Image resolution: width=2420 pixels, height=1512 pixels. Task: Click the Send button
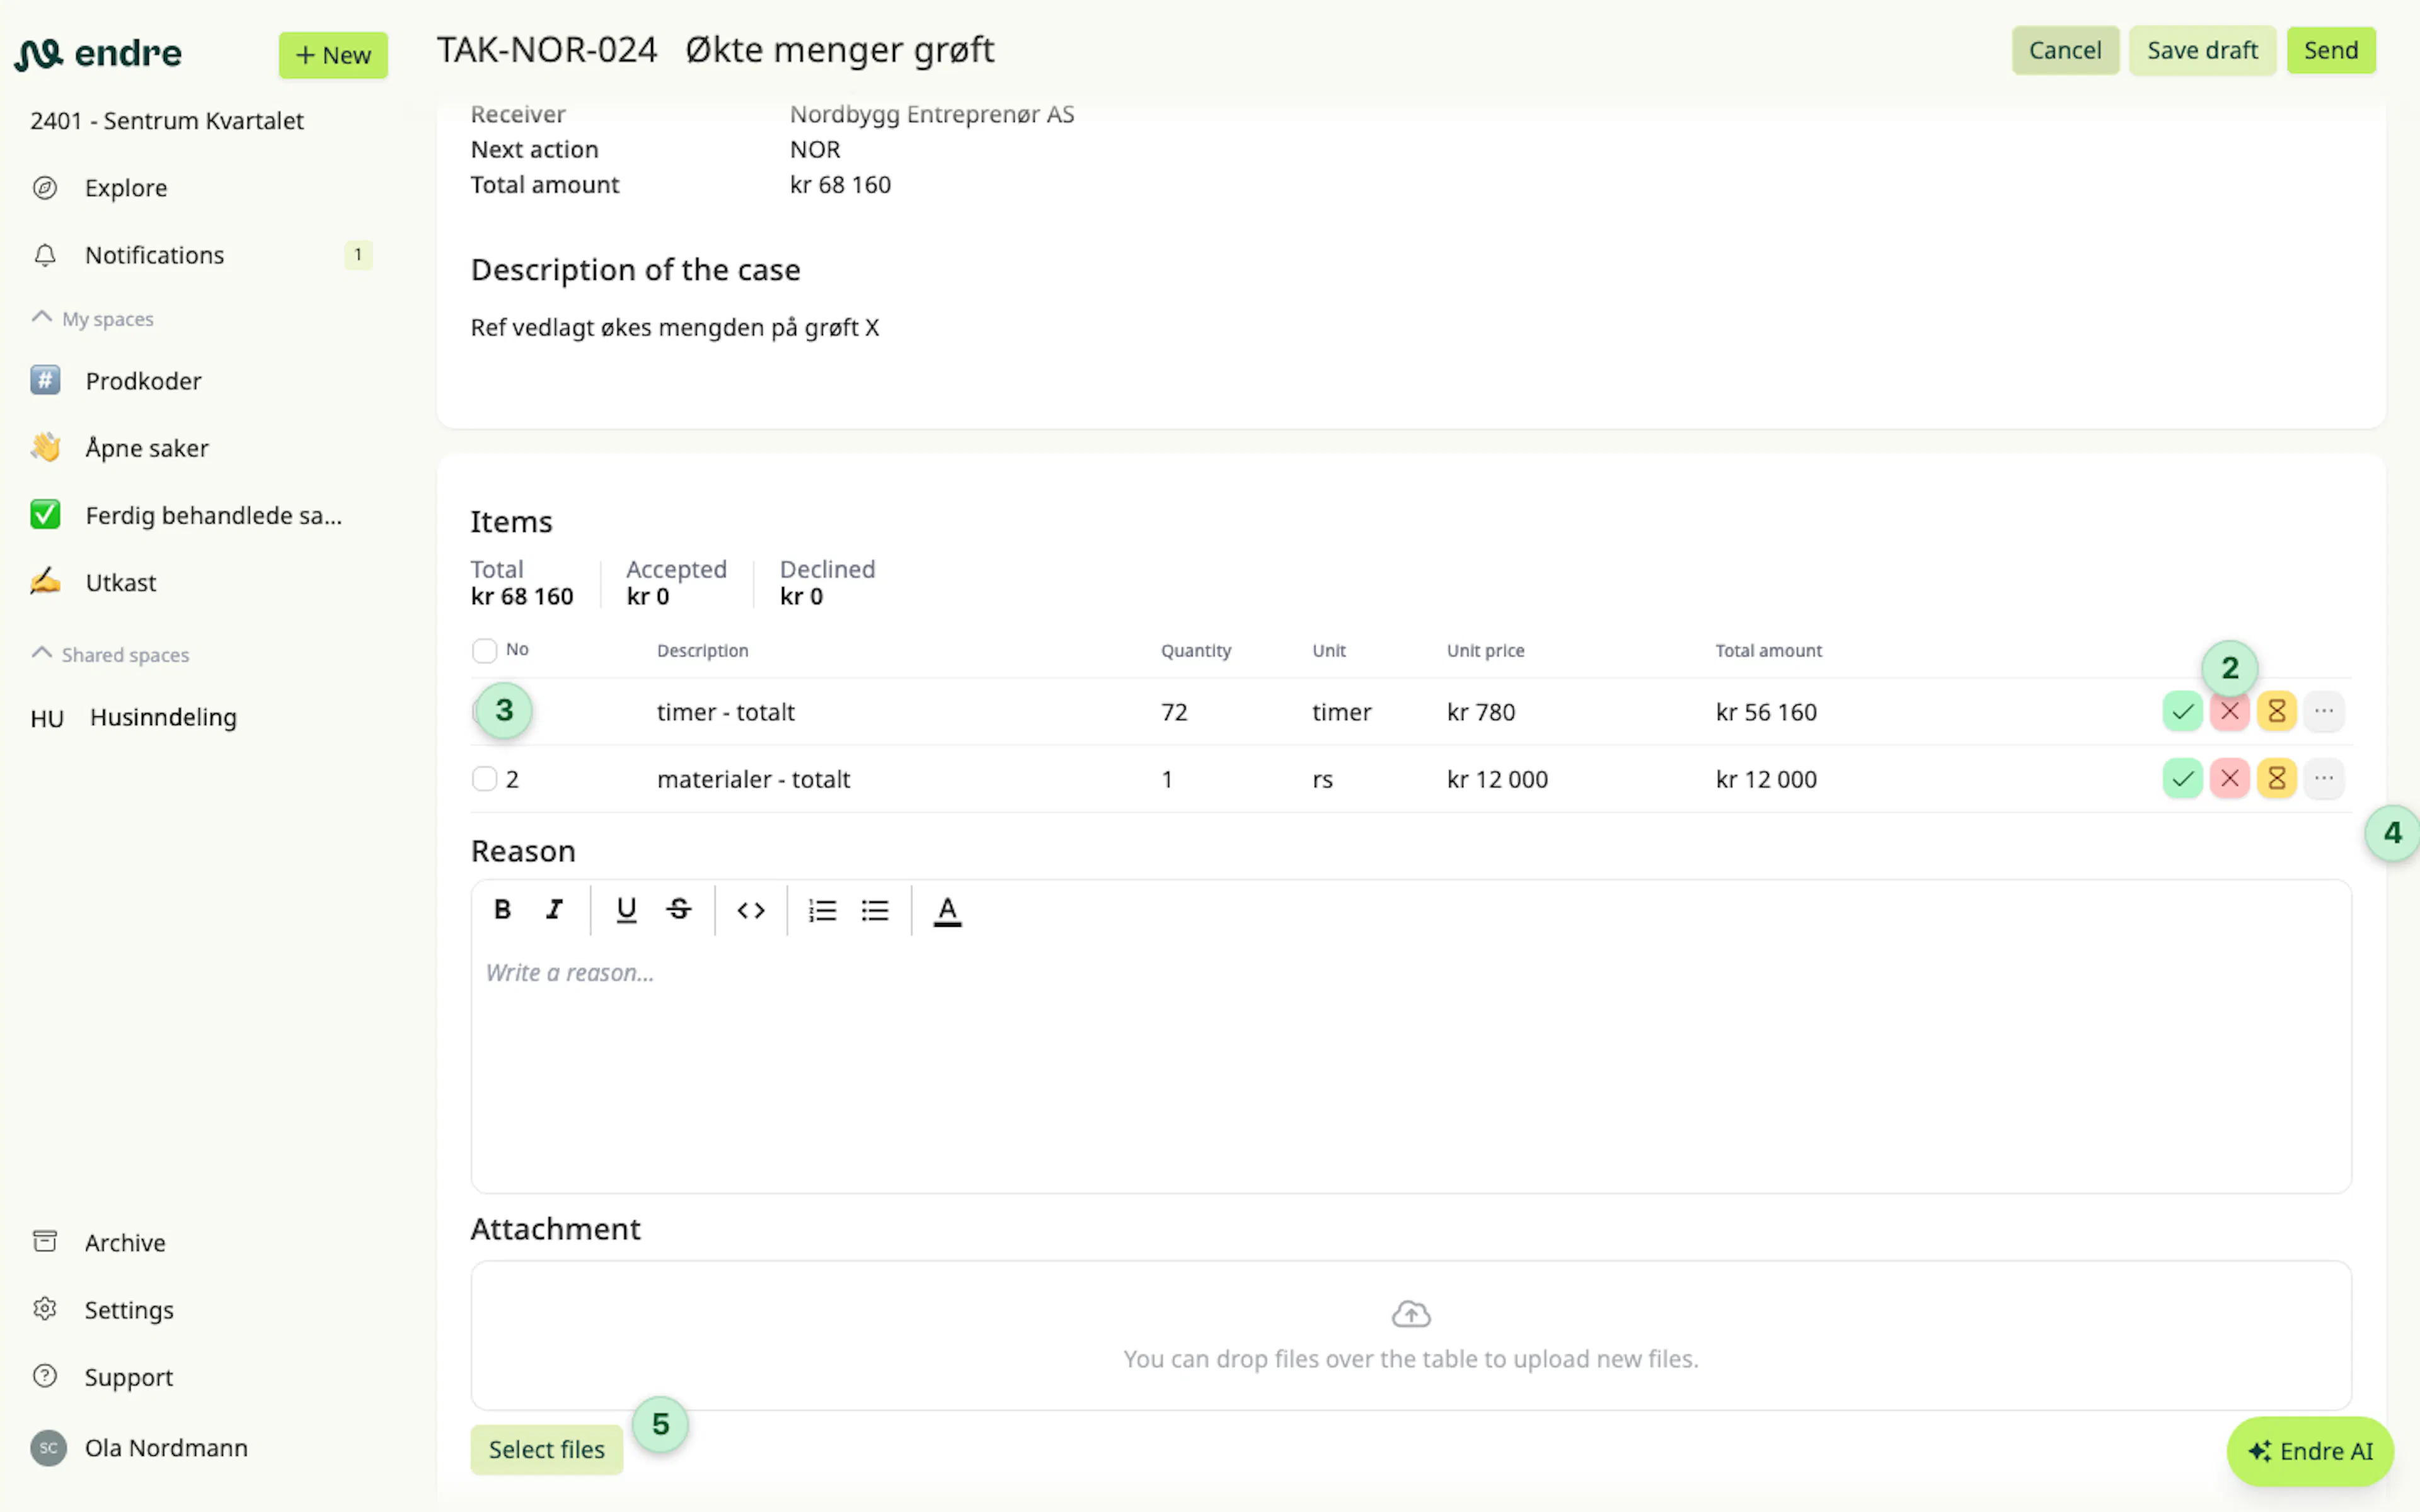click(2331, 50)
